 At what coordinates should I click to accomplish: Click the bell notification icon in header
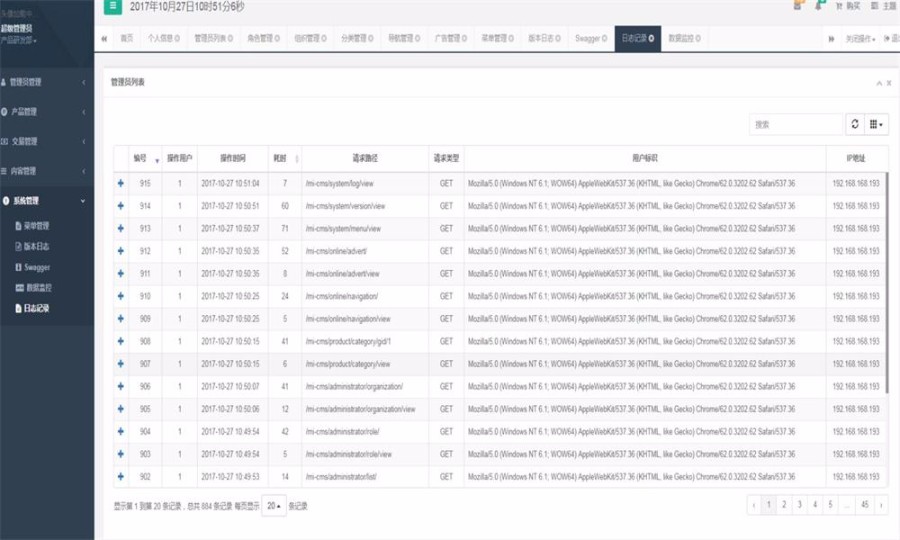click(x=820, y=5)
